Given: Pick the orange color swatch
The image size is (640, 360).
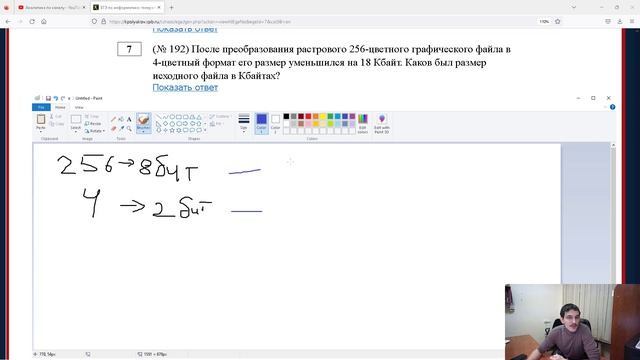Looking at the screenshot, I should 316,117.
